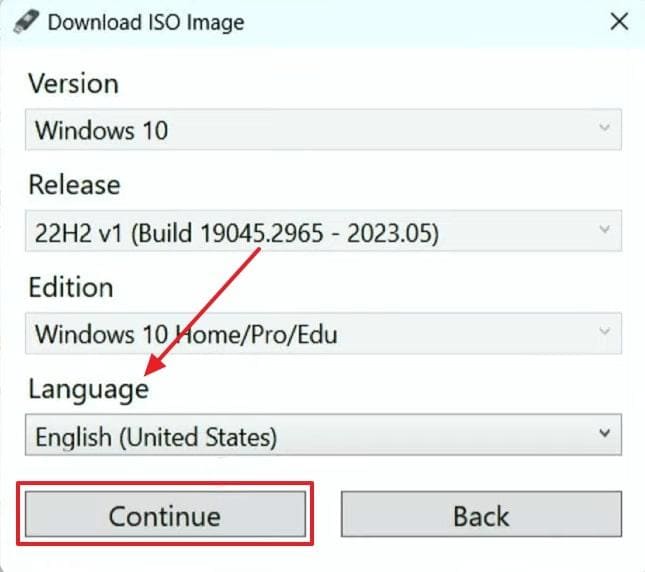Close the Download ISO Image dialog

point(619,21)
